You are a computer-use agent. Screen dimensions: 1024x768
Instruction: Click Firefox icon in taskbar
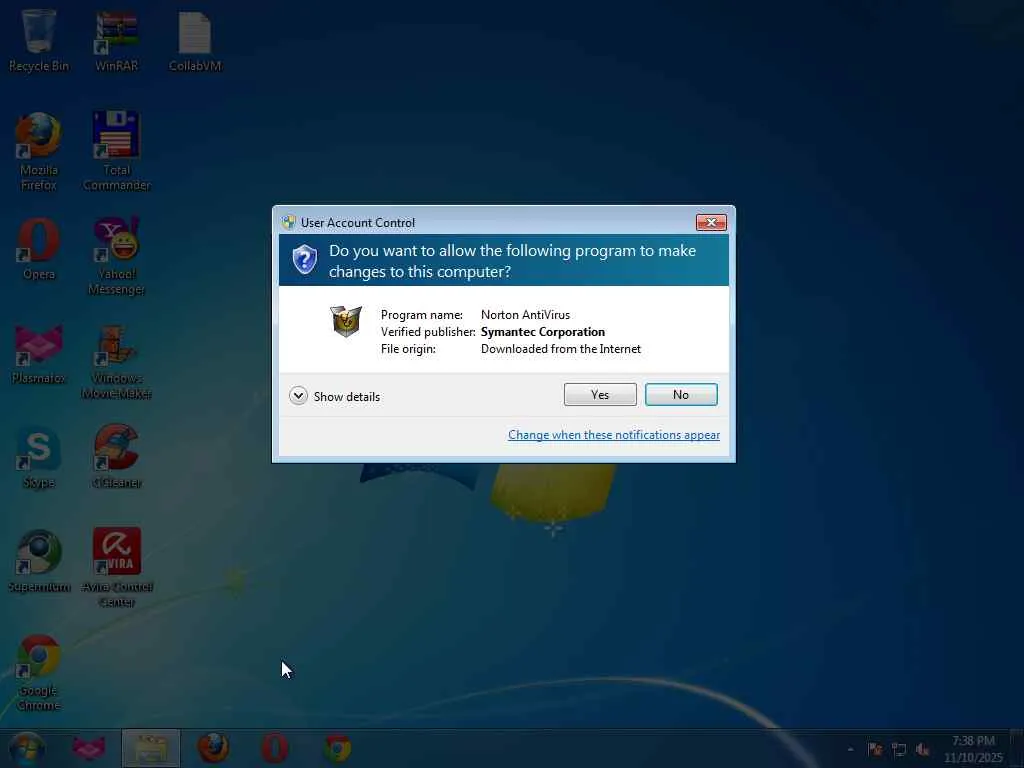(213, 748)
